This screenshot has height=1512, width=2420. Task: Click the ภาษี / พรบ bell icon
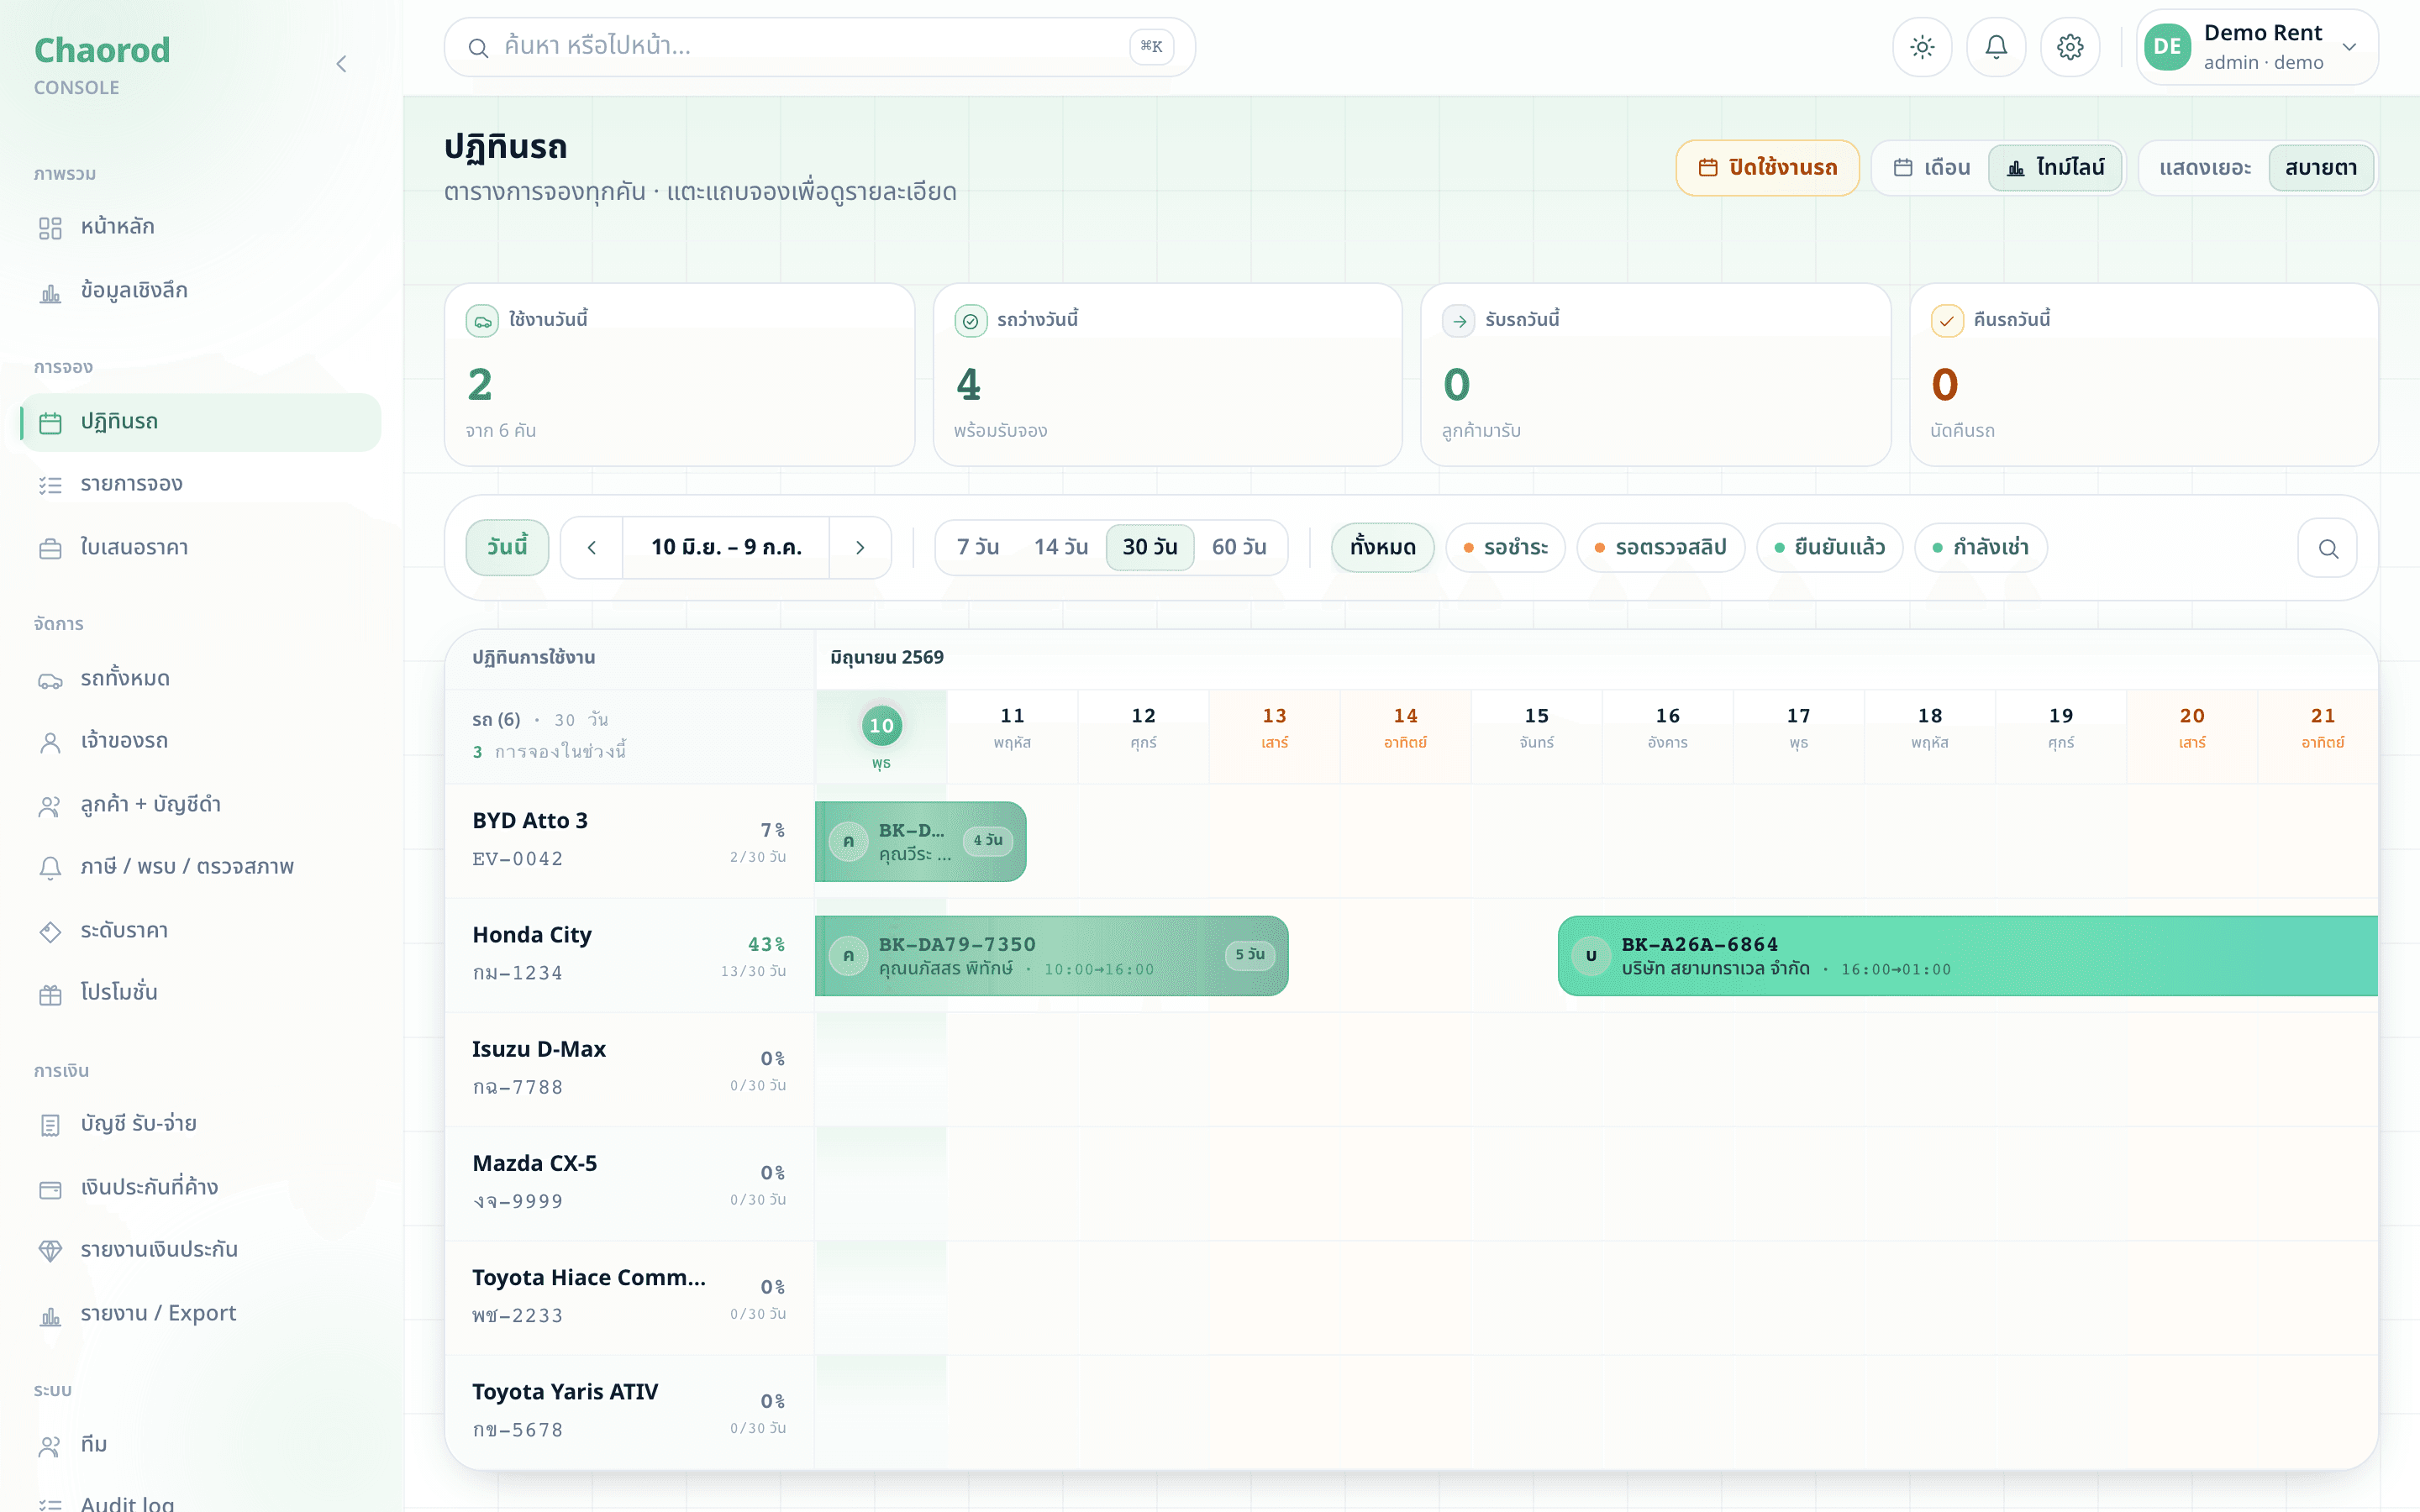click(x=50, y=868)
